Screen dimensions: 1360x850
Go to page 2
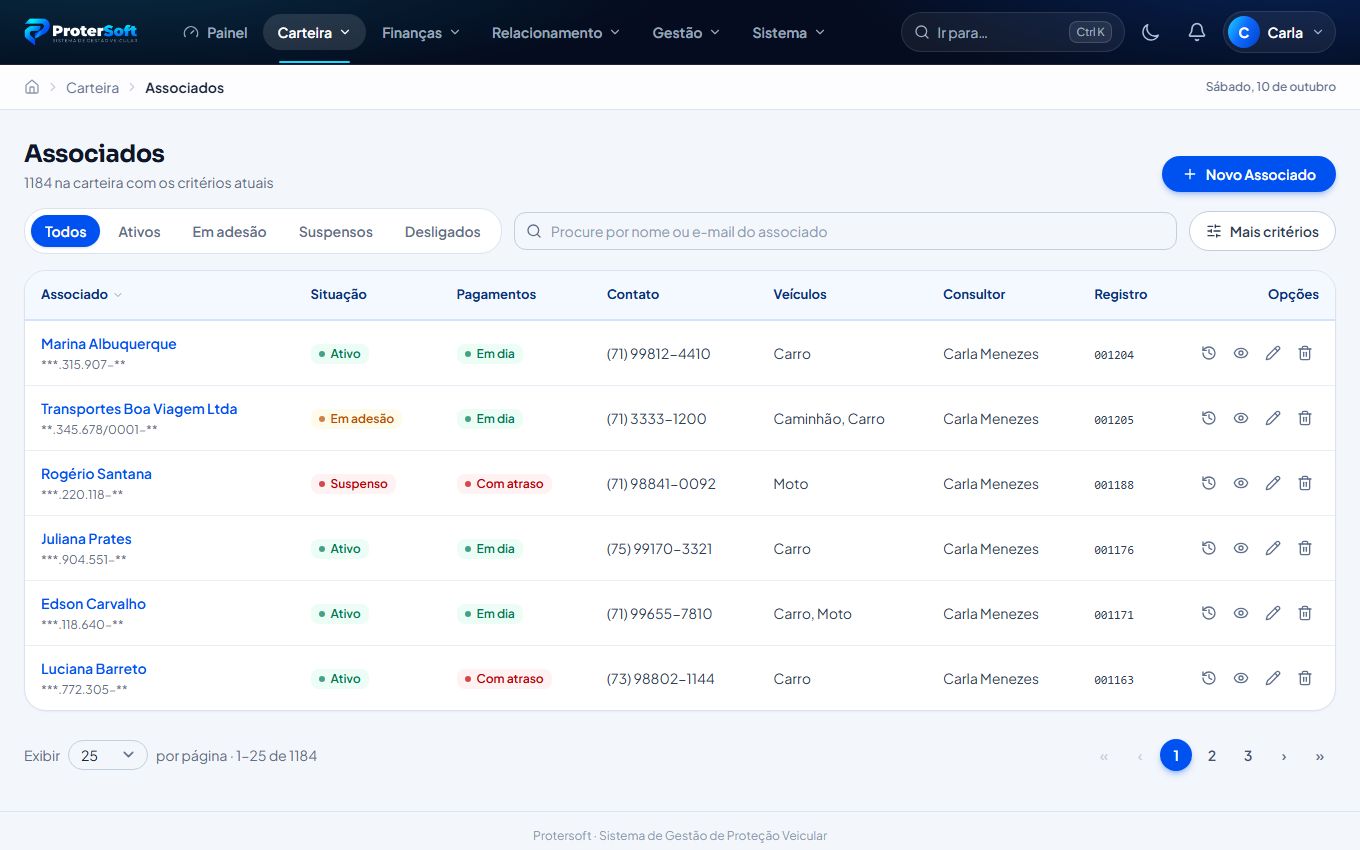tap(1212, 756)
